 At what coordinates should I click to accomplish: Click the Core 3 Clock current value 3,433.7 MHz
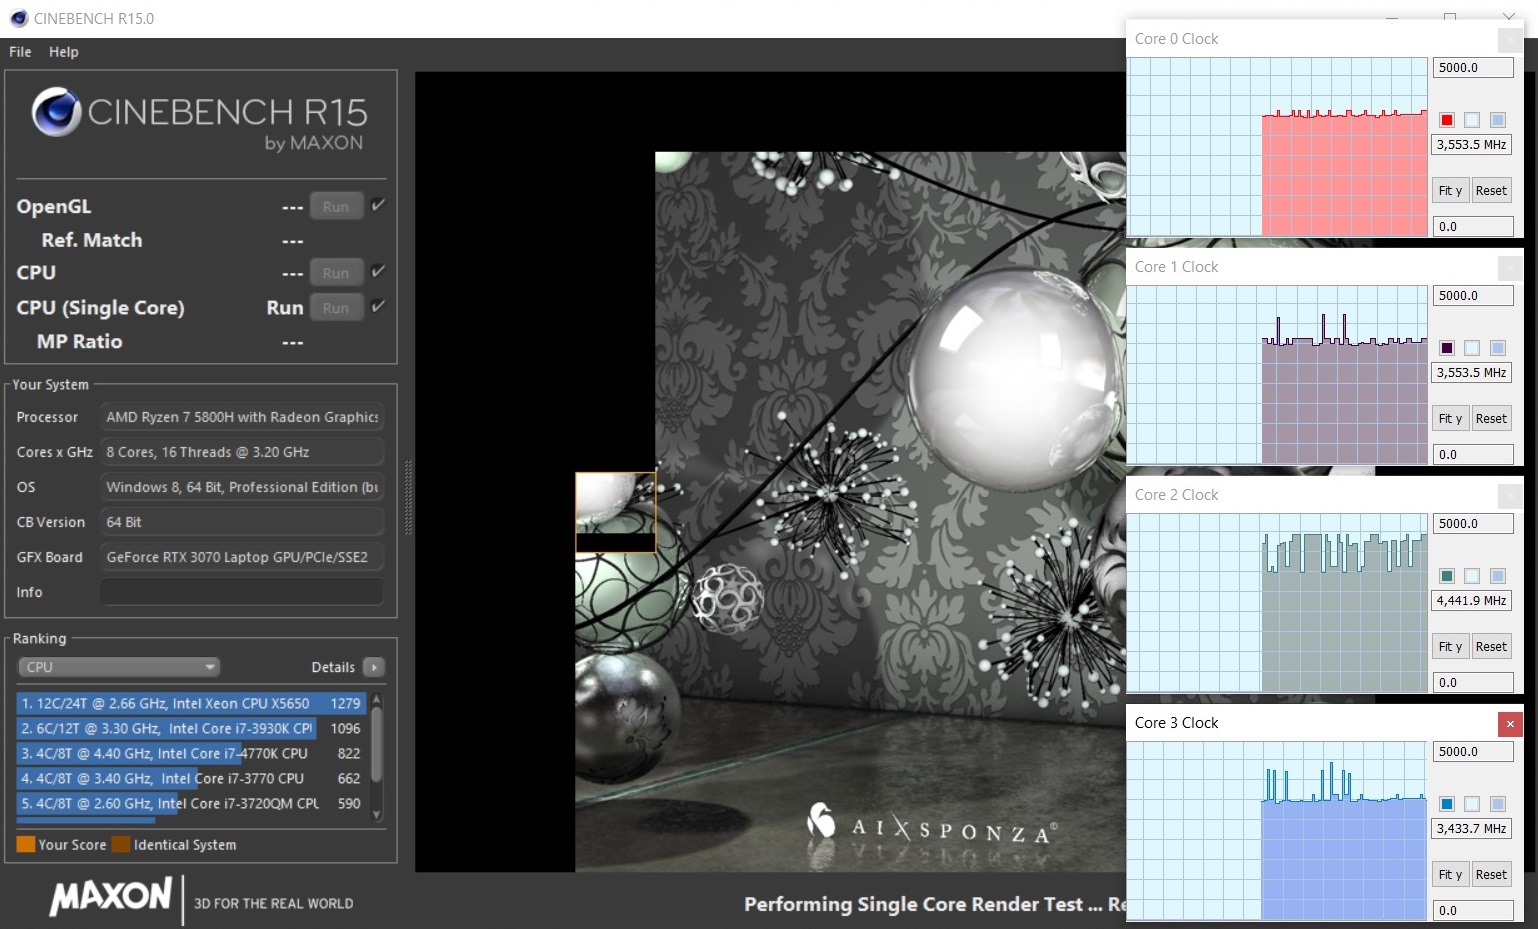pyautogui.click(x=1473, y=829)
